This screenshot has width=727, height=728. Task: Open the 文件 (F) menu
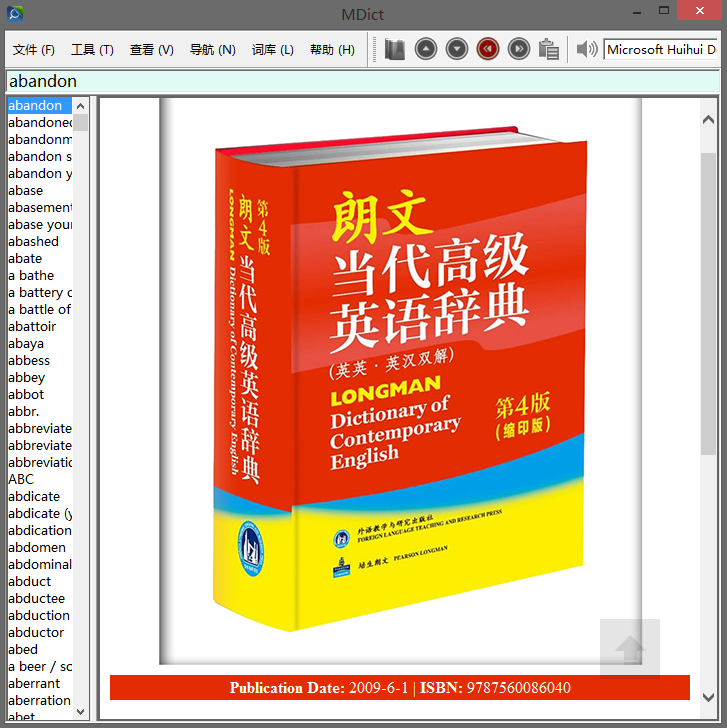coord(33,50)
